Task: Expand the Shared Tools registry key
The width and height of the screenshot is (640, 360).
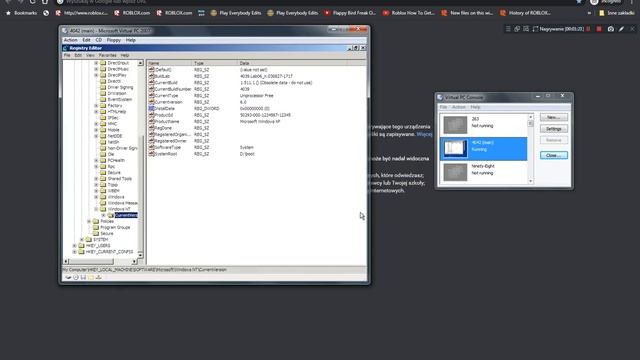Action: pyautogui.click(x=96, y=178)
